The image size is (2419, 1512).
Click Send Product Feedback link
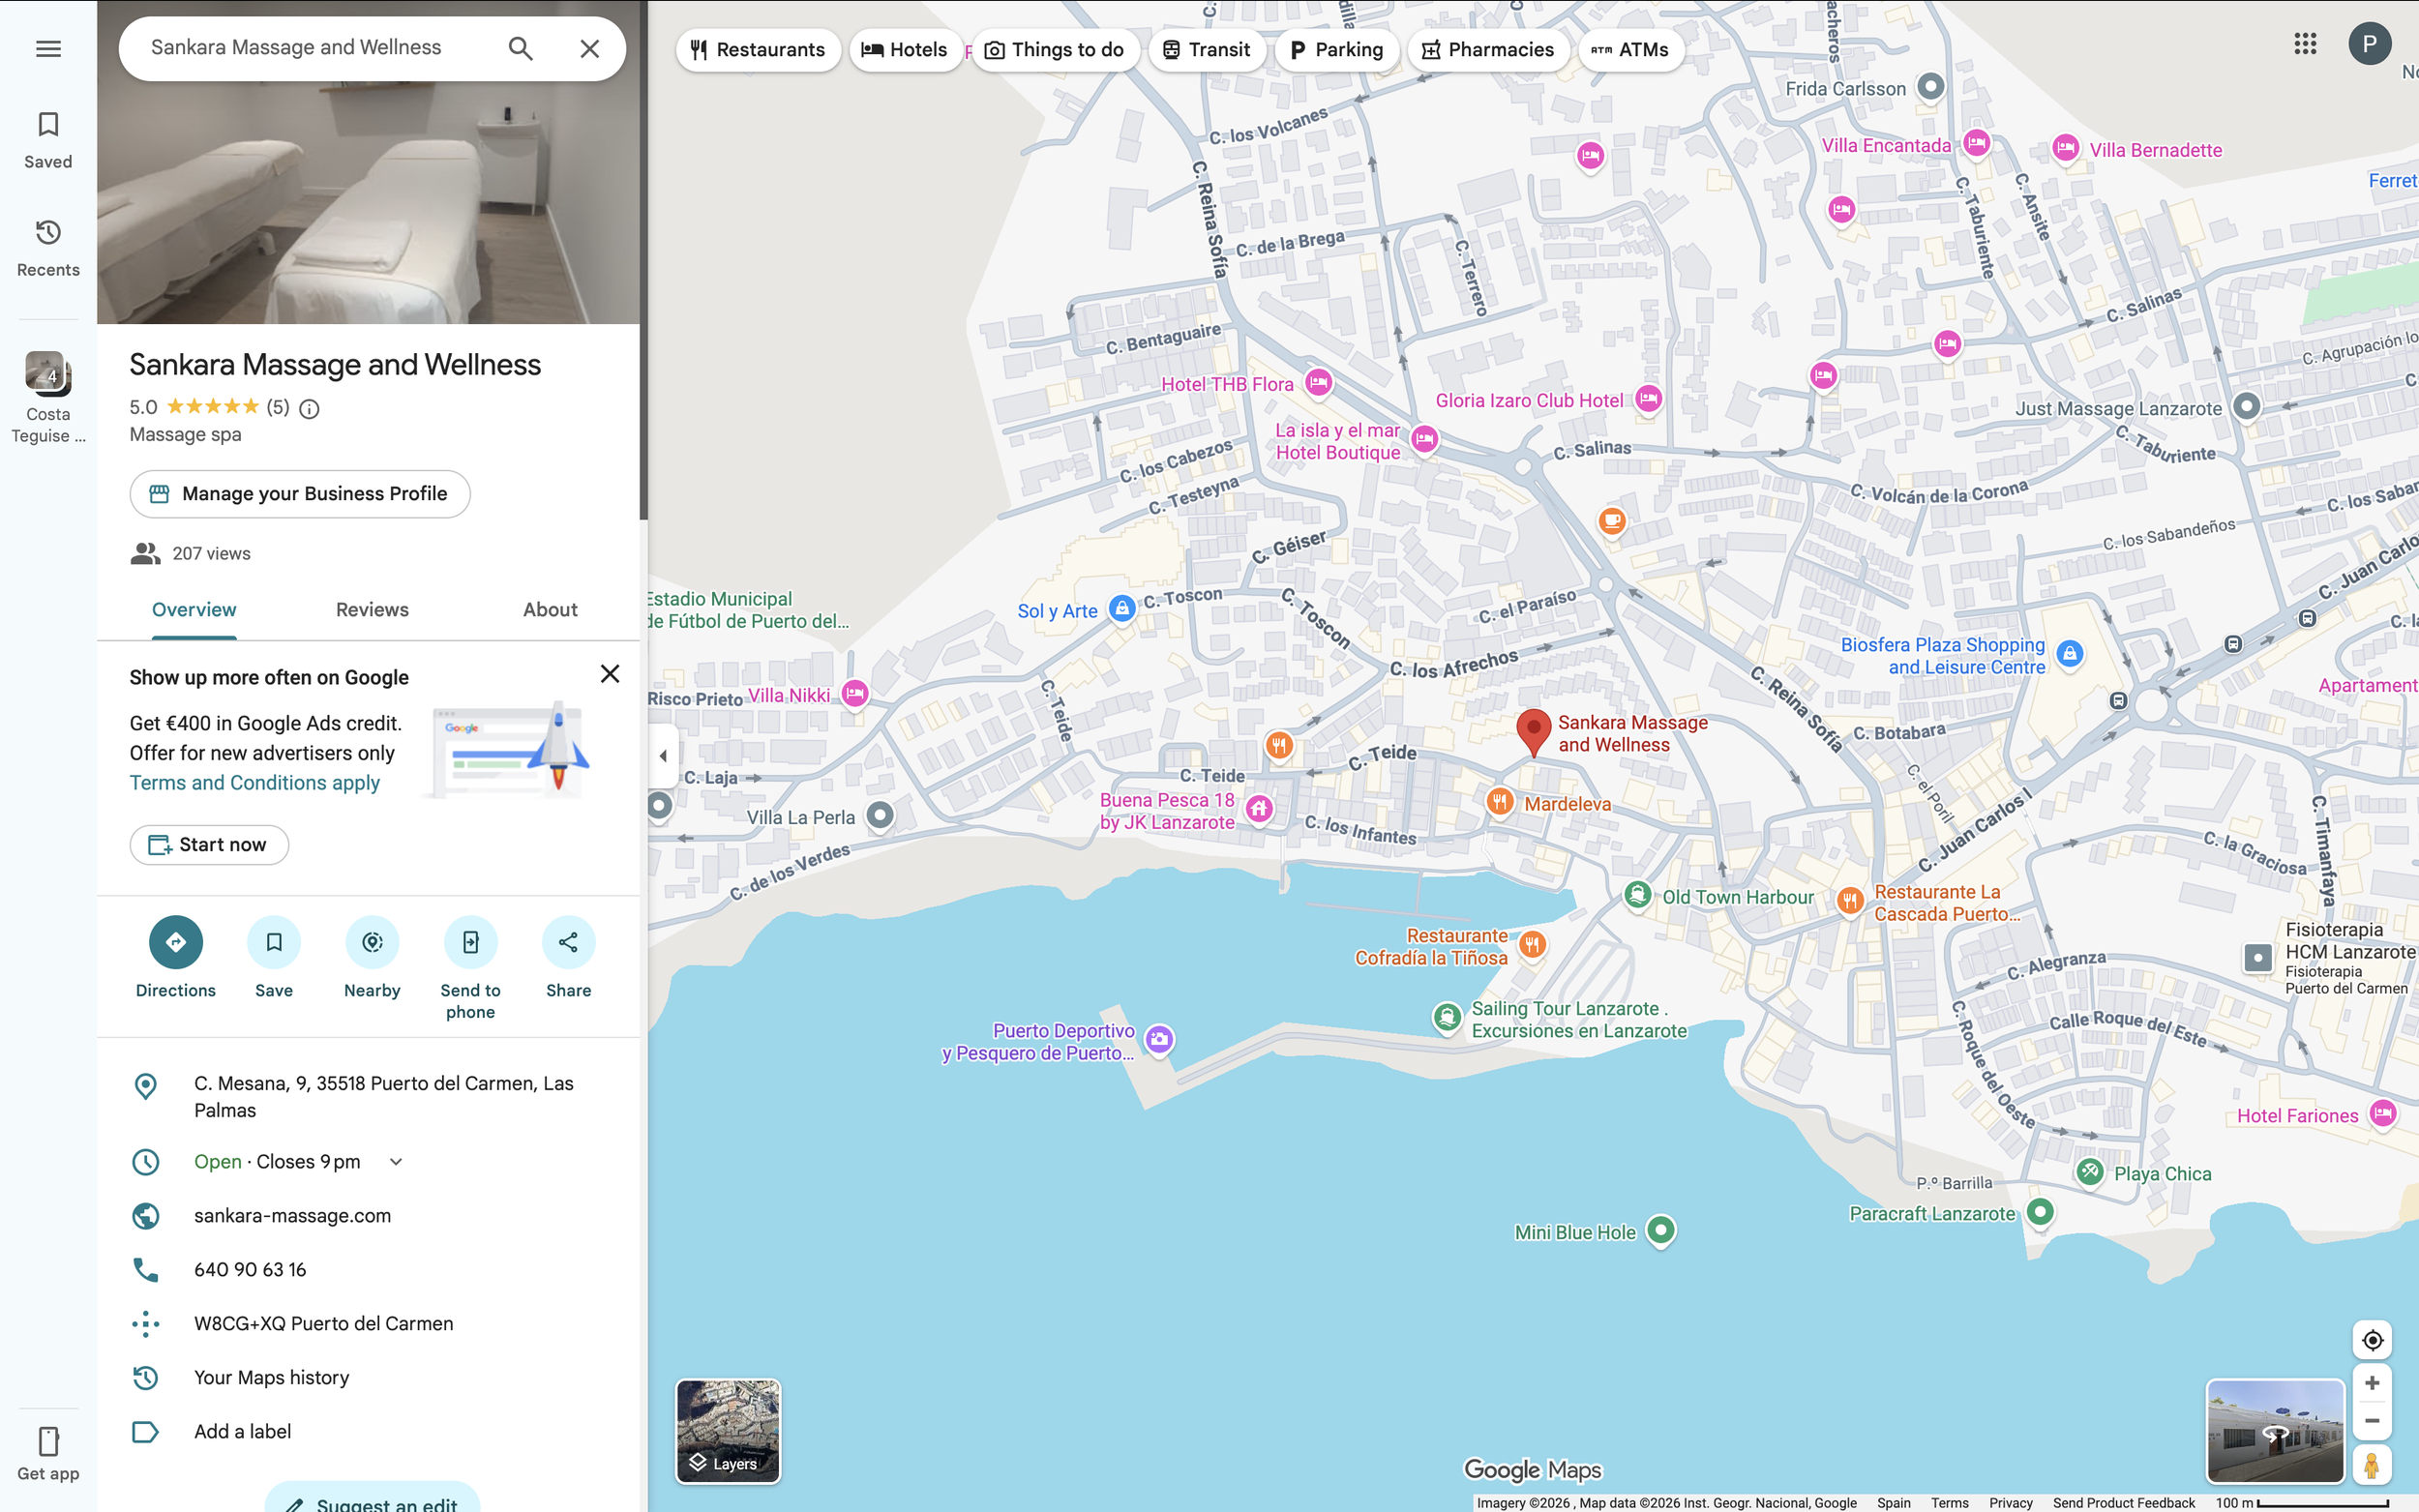[2123, 1503]
